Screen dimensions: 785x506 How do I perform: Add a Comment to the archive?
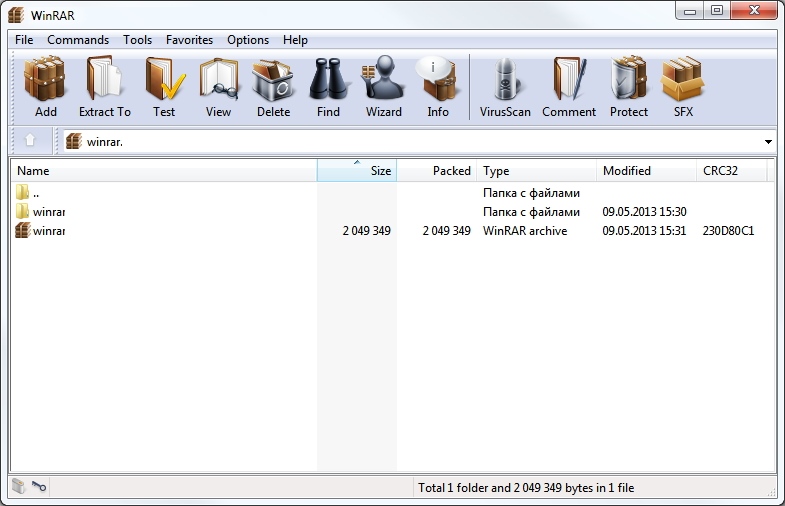click(x=569, y=87)
